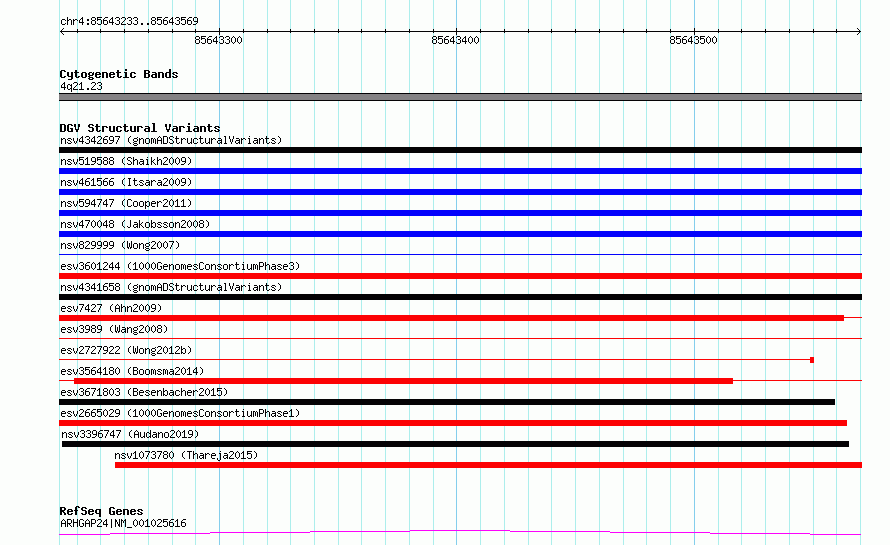Click red bar under esv2665029

pyautogui.click(x=453, y=423)
